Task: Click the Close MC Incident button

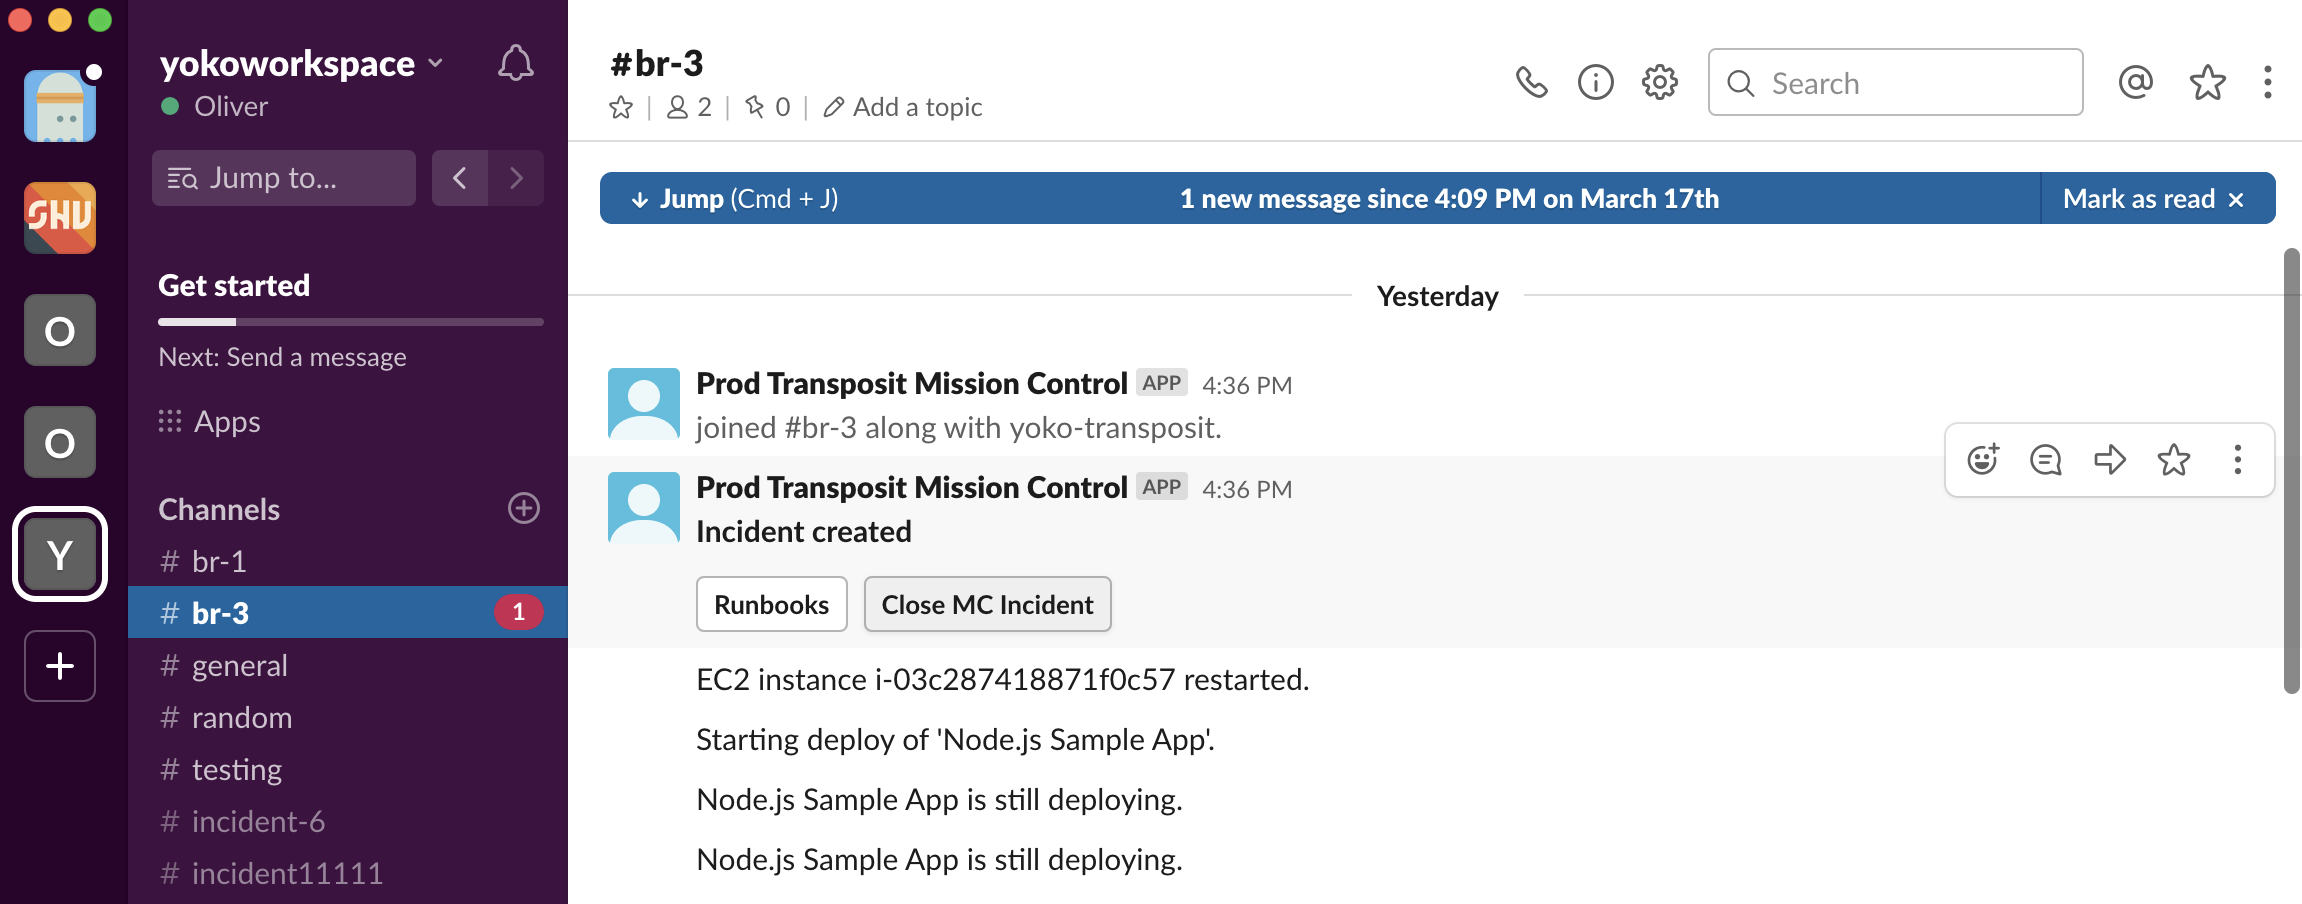Action: (x=987, y=605)
